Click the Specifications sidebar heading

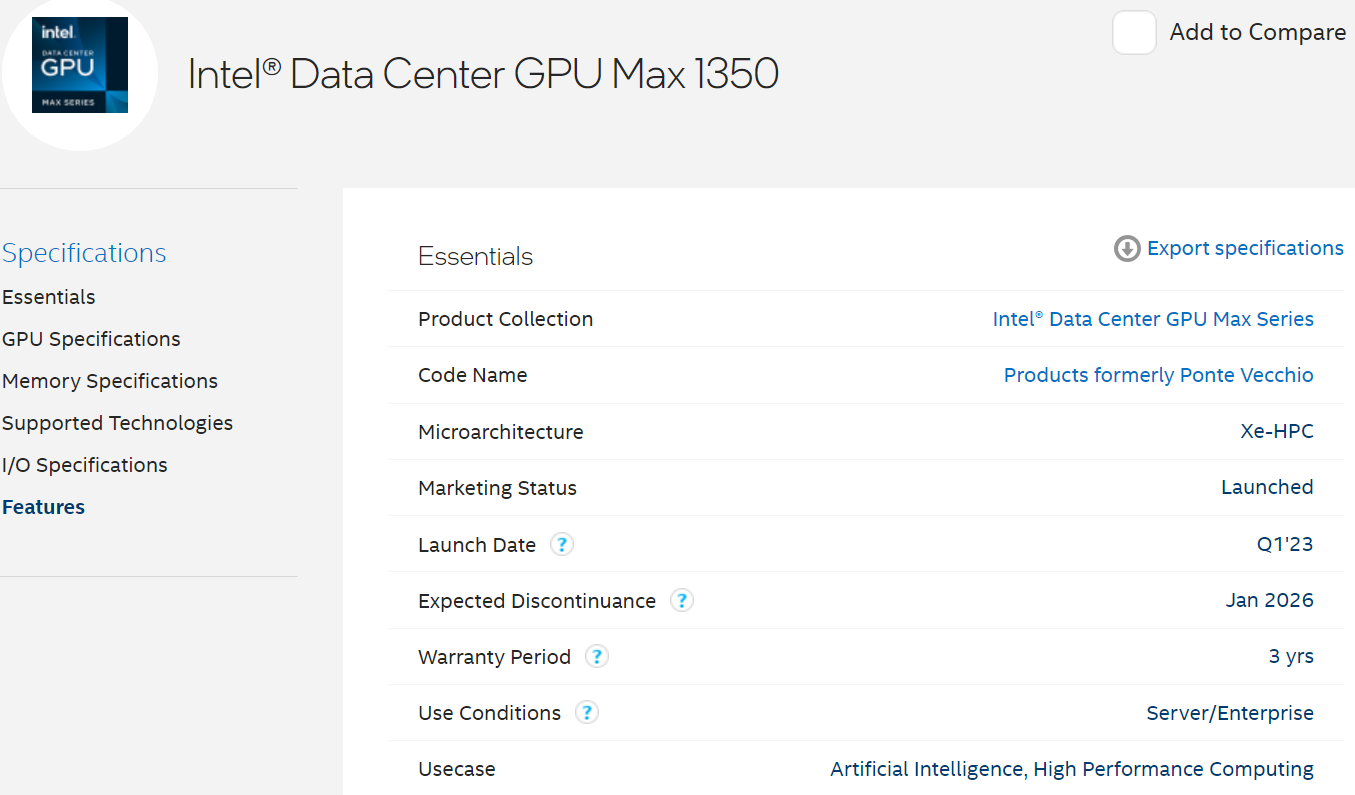click(x=84, y=253)
